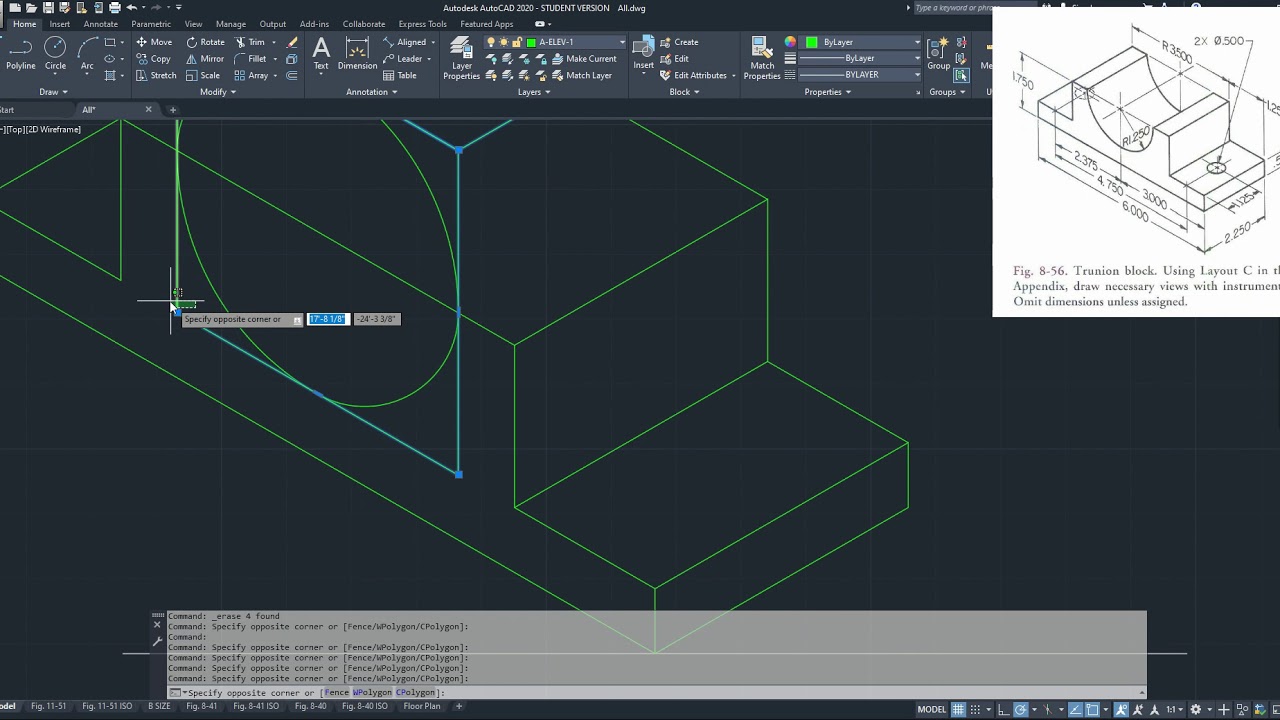
Task: Click the Undo arrow icon
Action: (x=131, y=8)
